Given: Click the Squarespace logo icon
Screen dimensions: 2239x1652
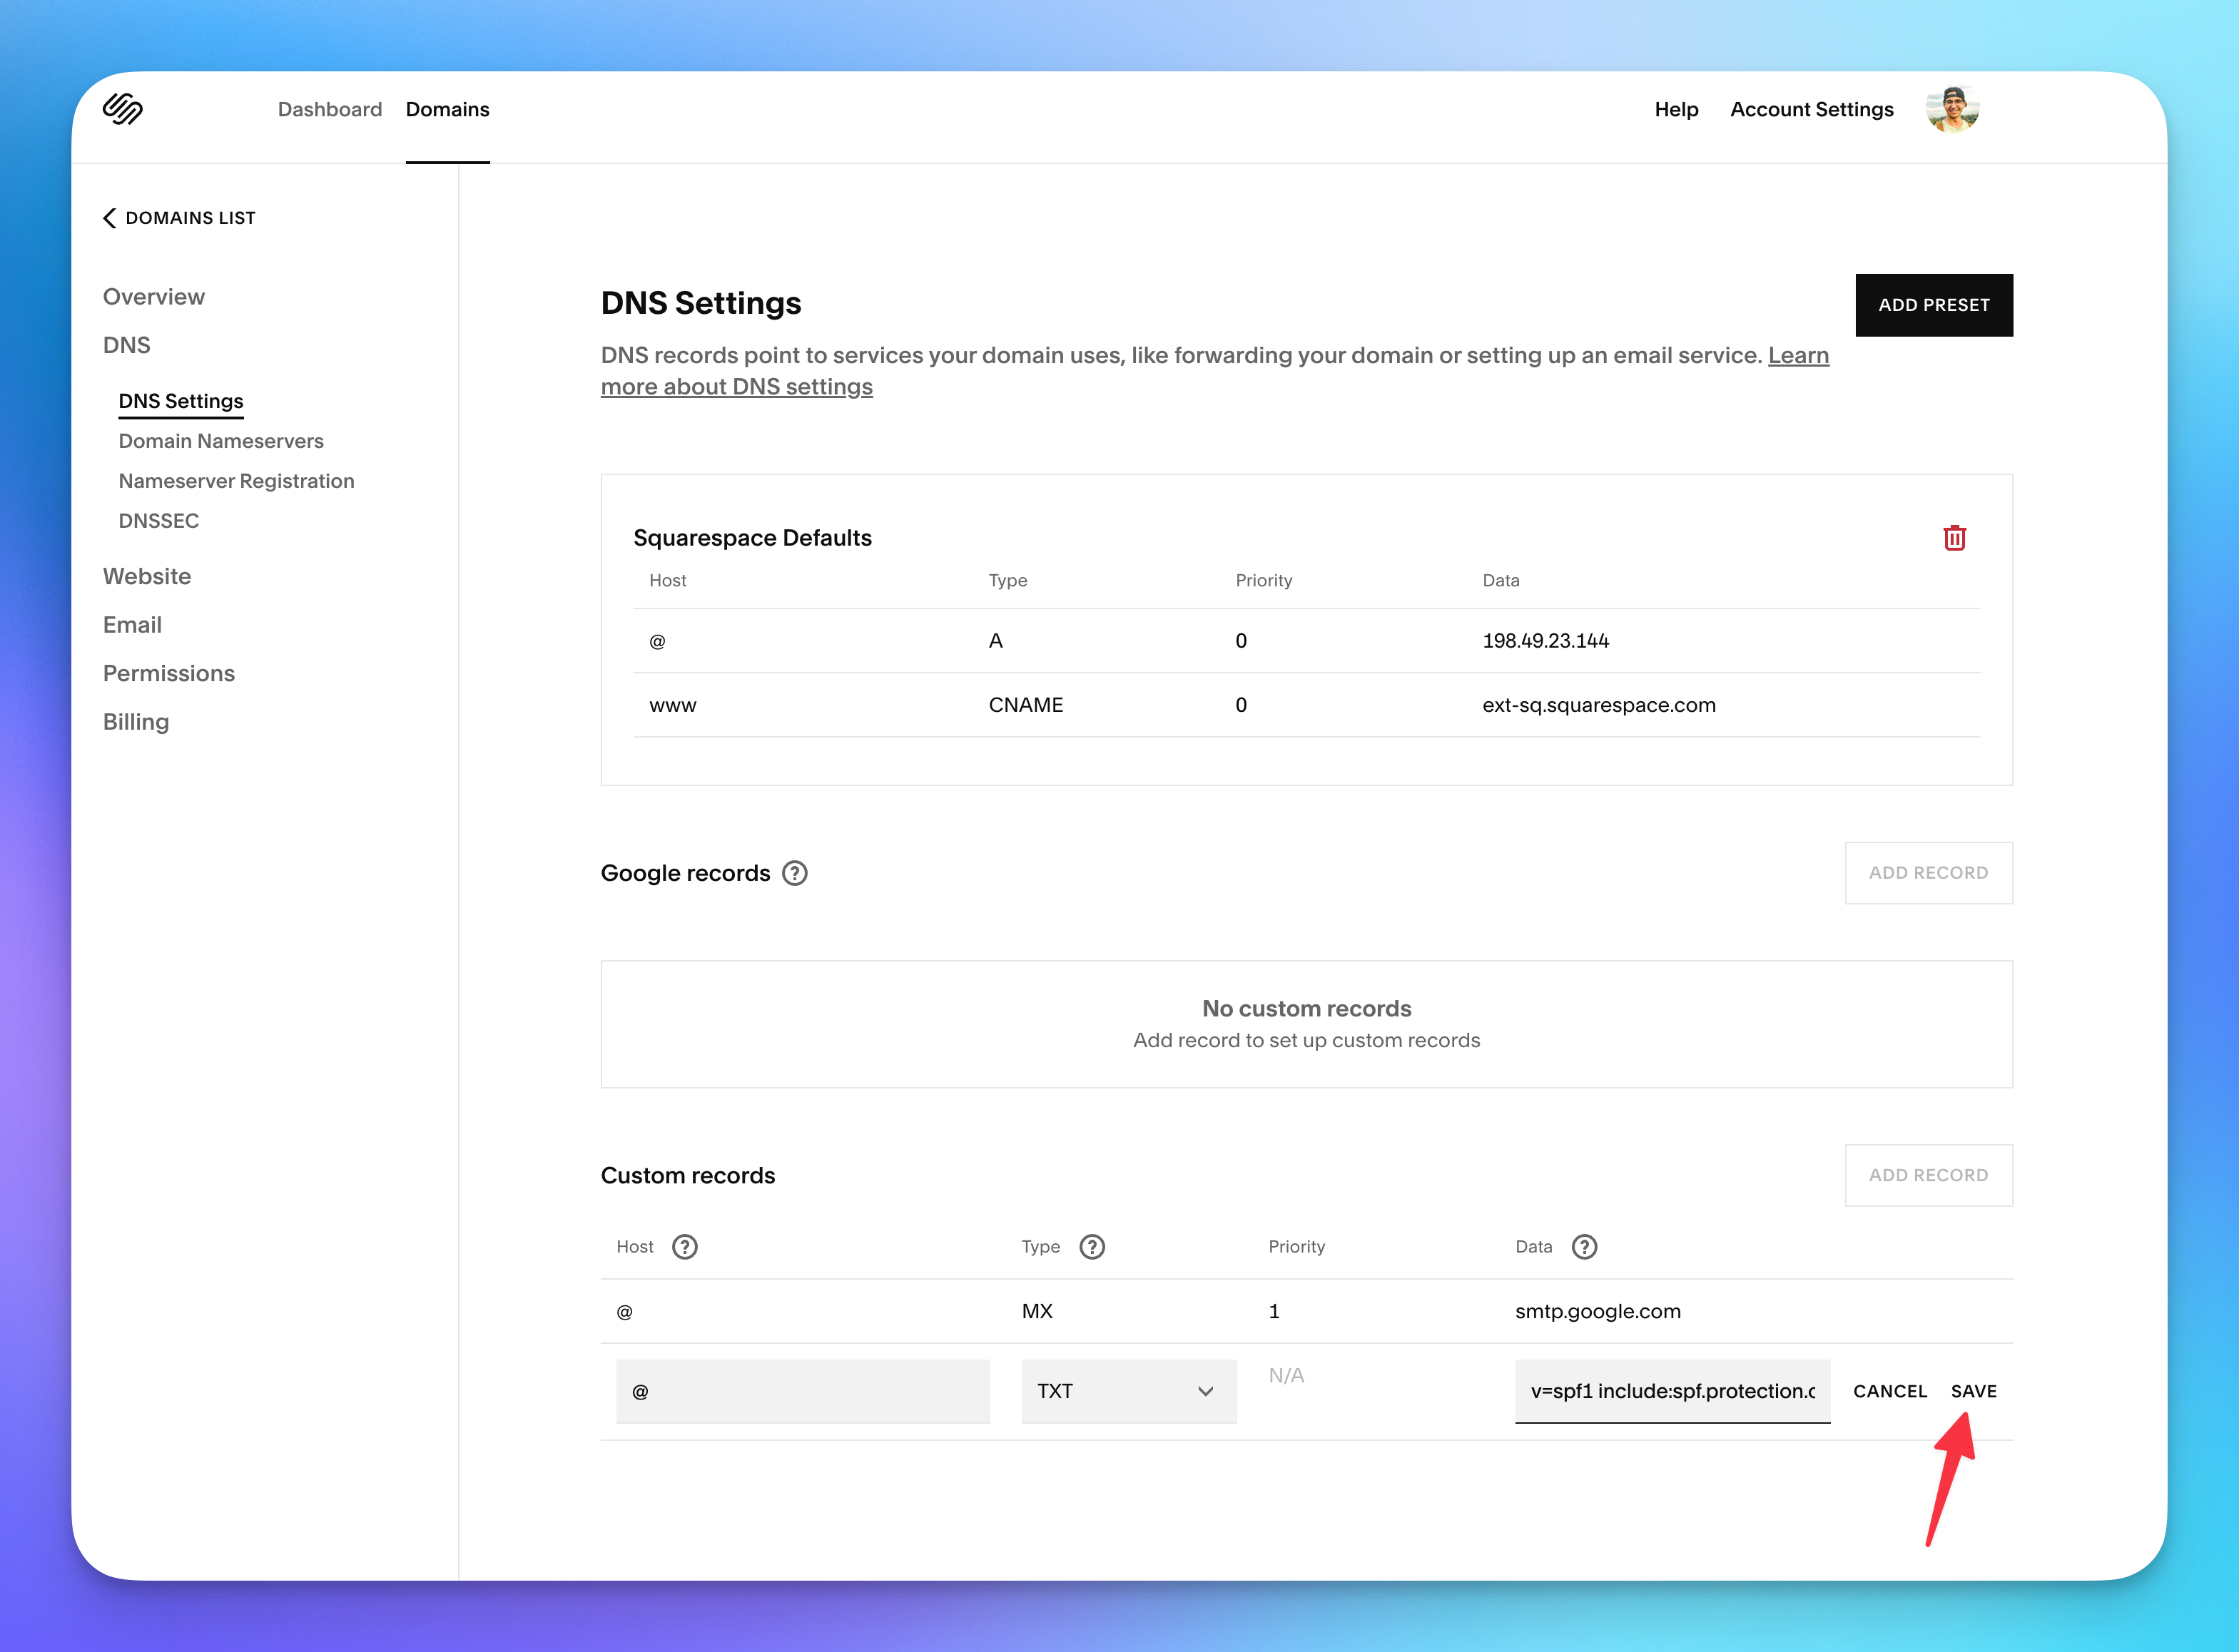Looking at the screenshot, I should pos(122,108).
